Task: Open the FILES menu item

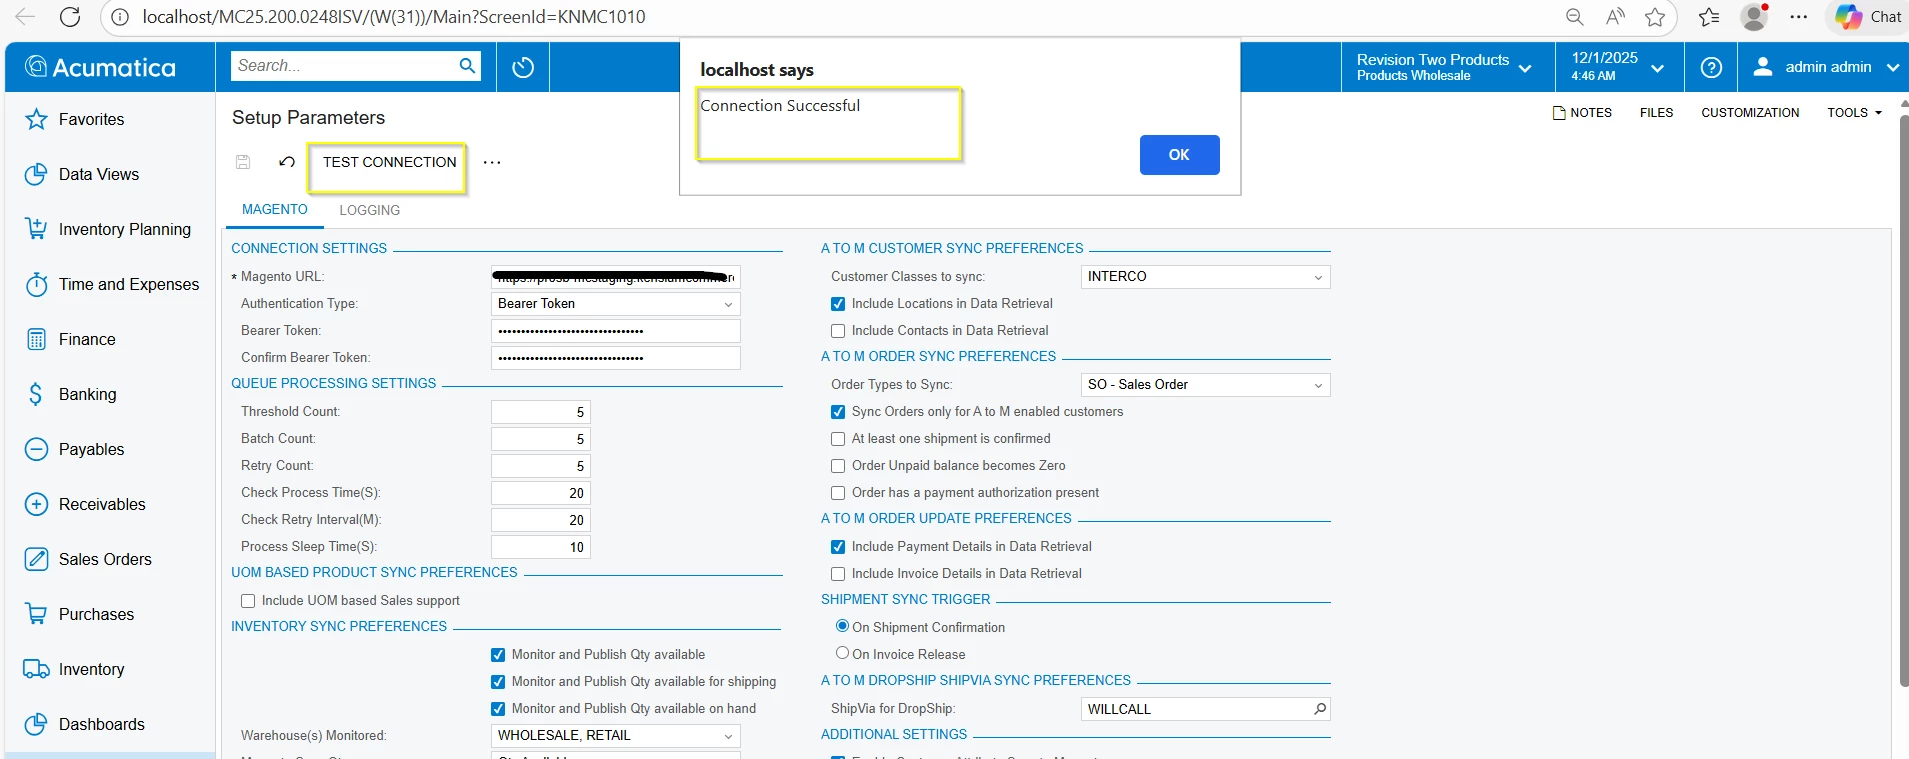Action: tap(1656, 113)
